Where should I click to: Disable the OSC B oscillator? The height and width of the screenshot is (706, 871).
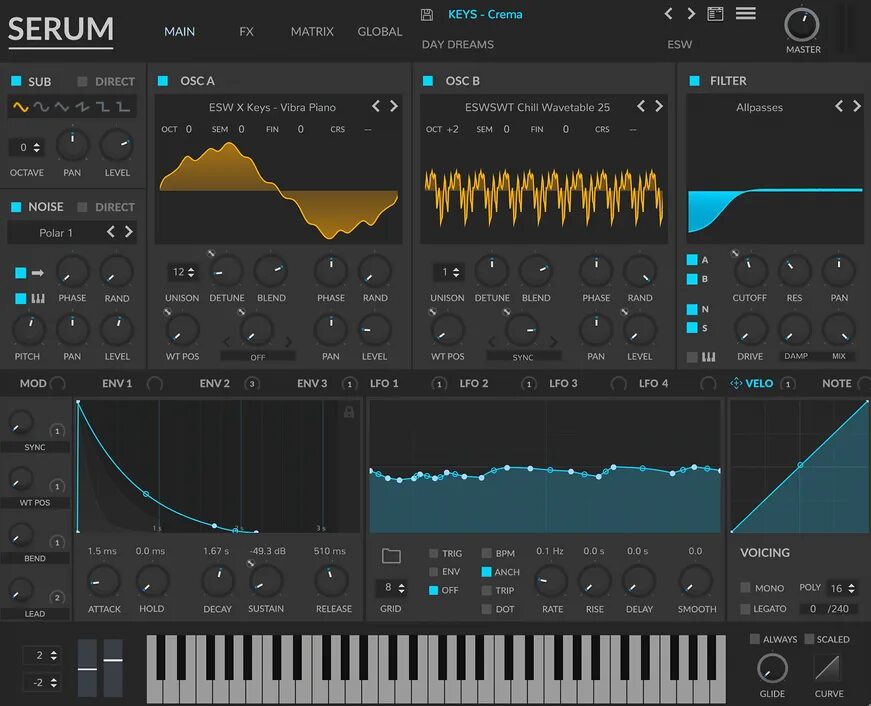pos(430,81)
